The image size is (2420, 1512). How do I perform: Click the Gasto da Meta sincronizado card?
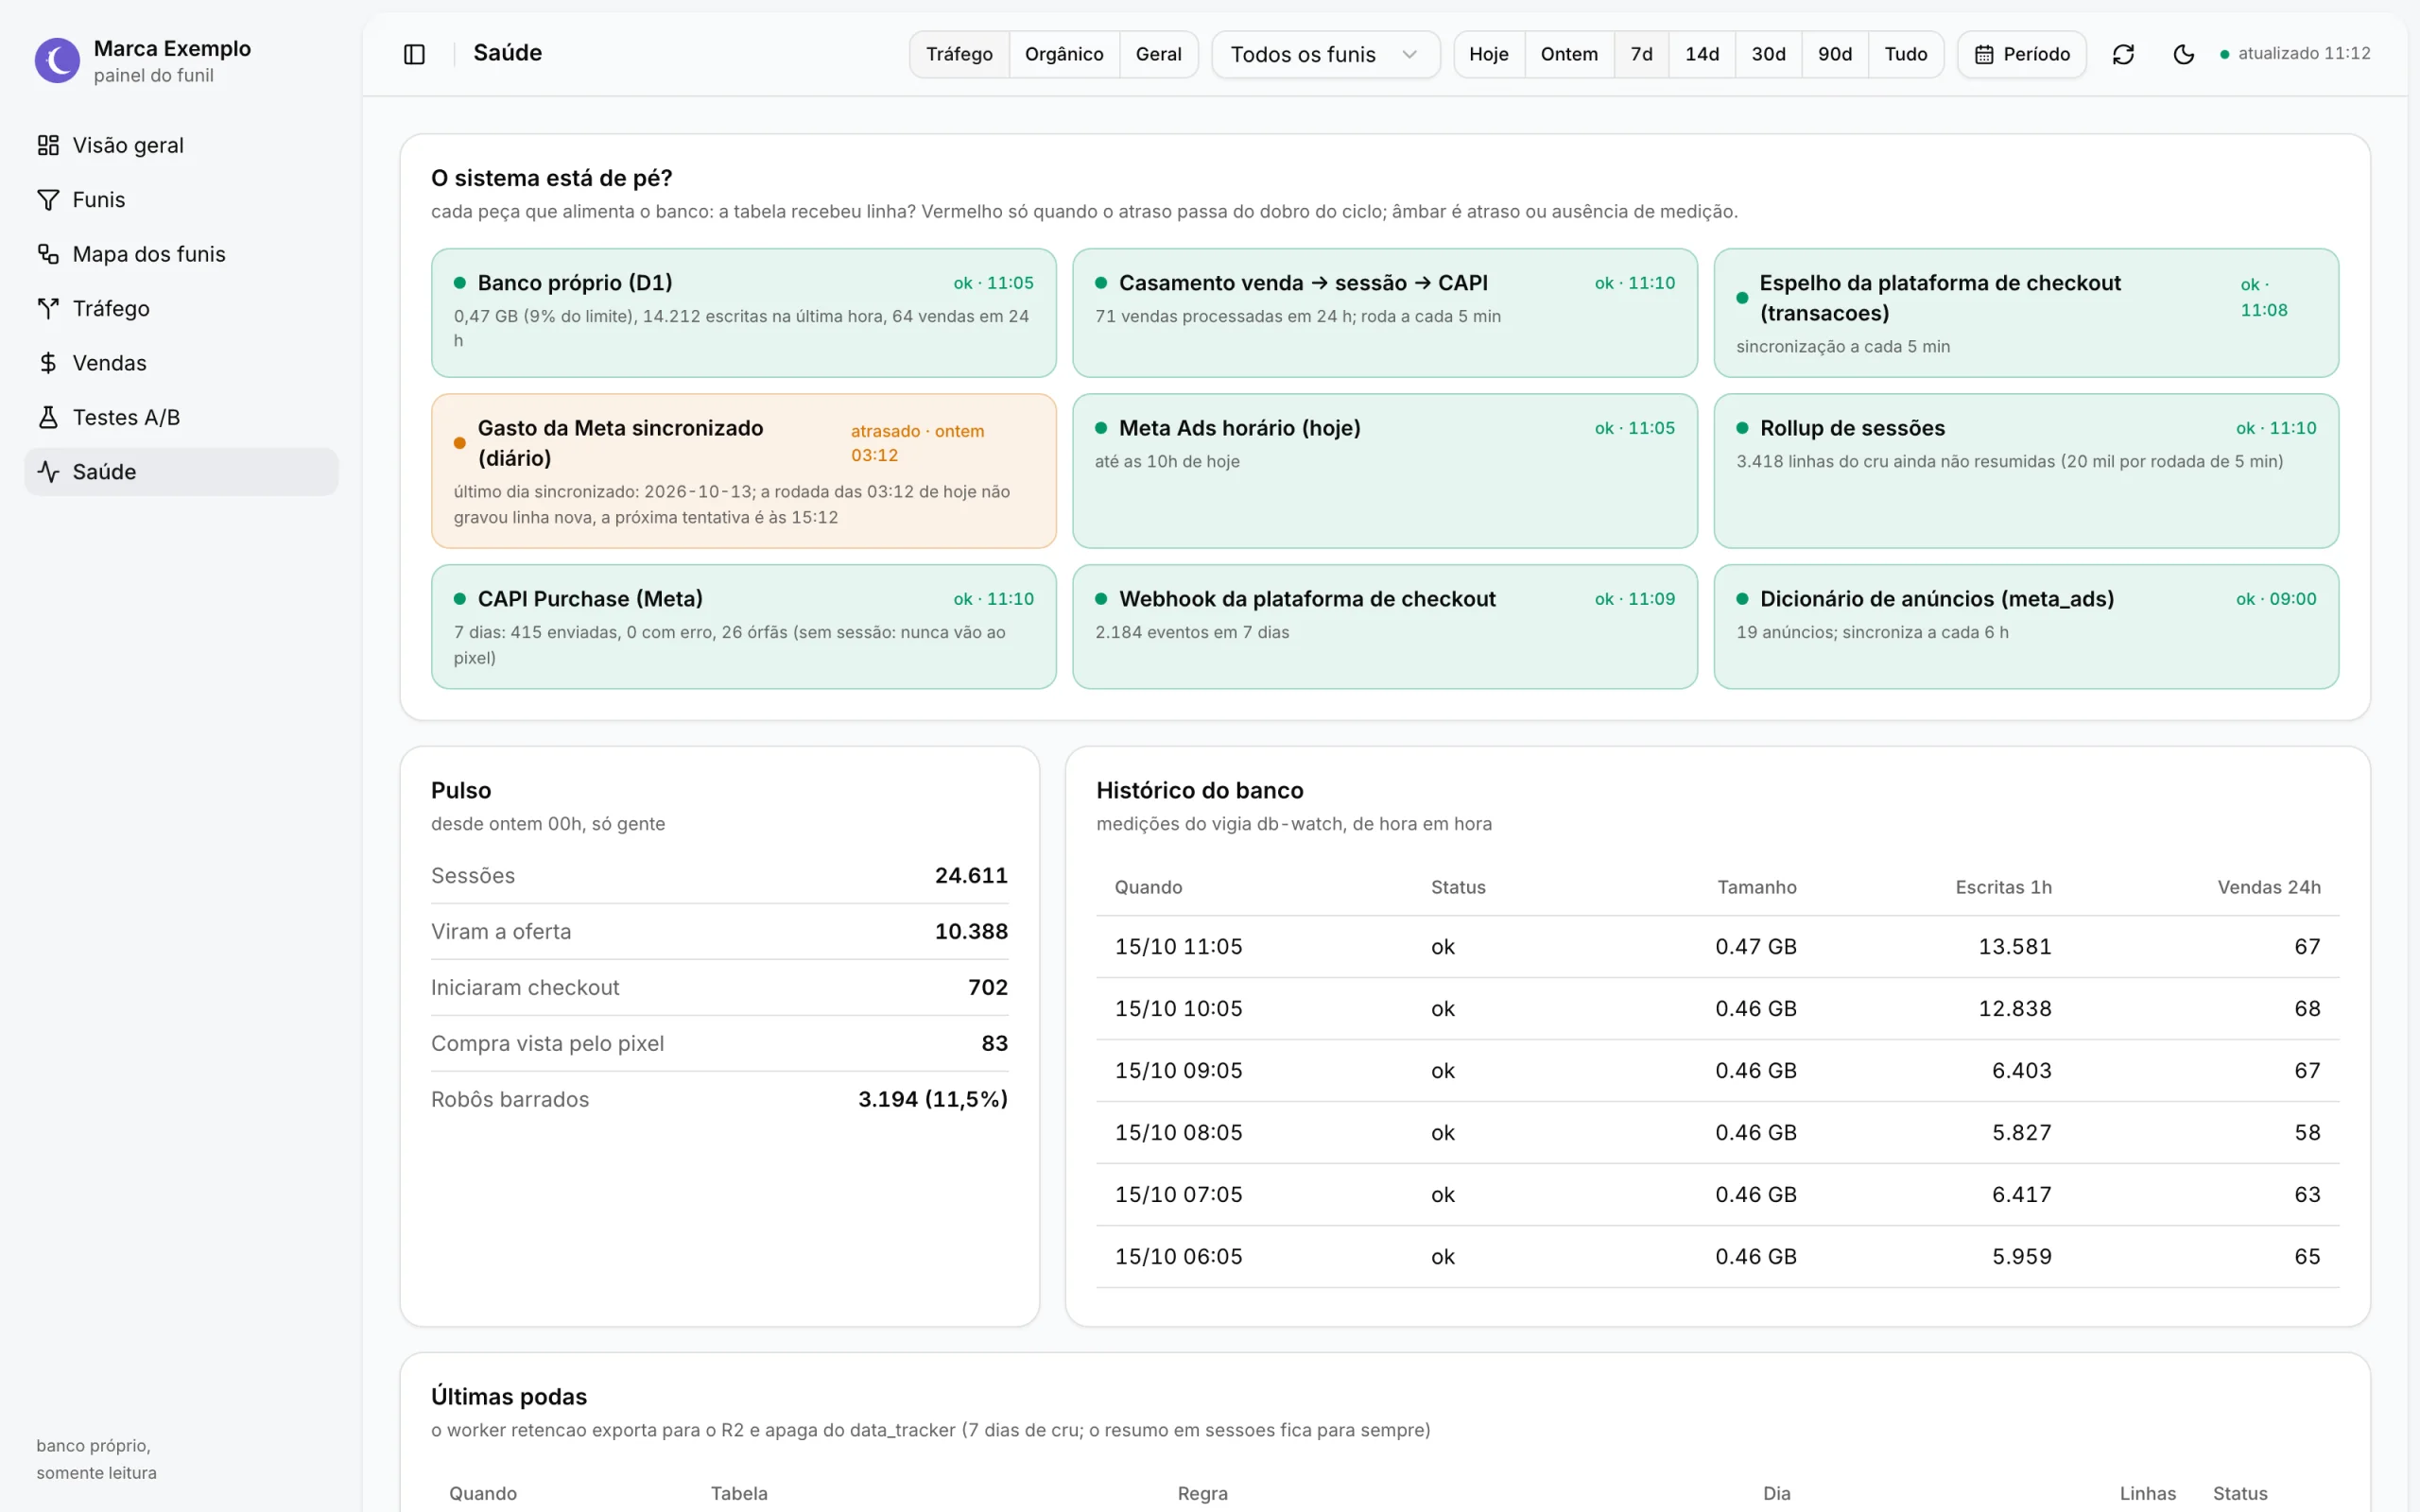743,471
